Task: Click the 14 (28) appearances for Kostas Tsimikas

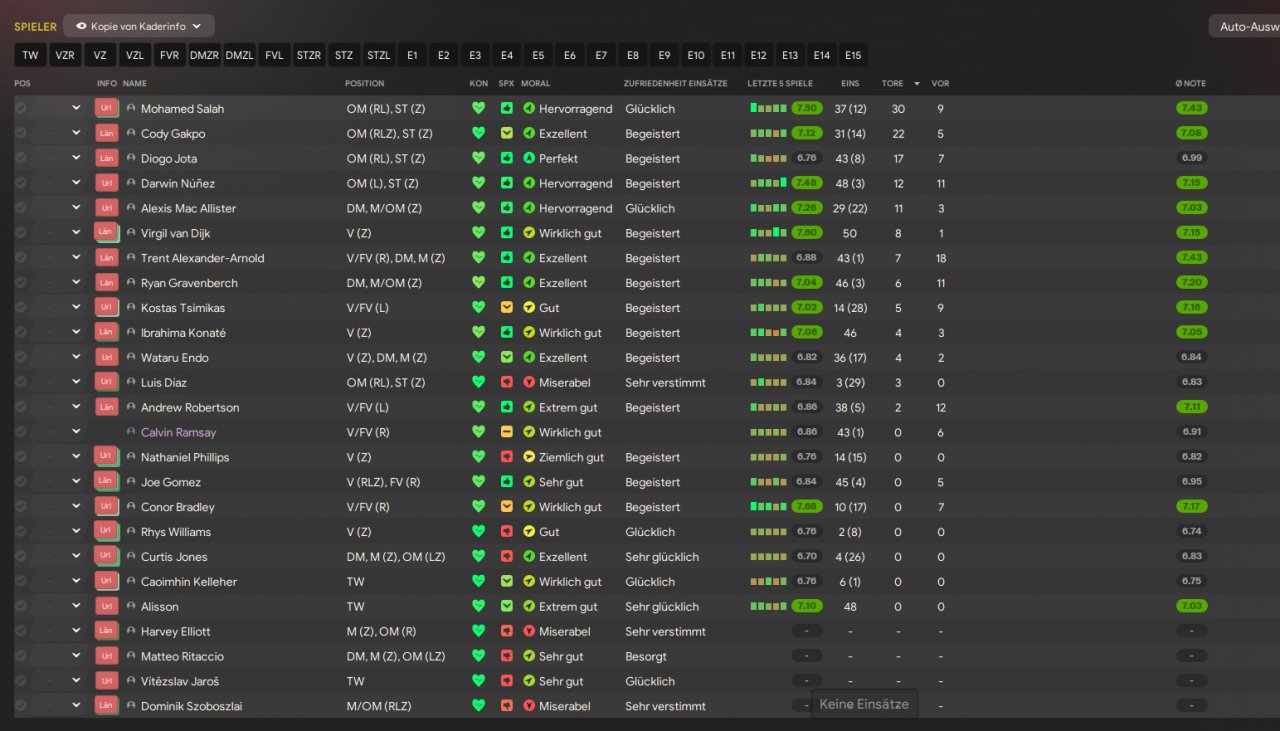Action: click(x=851, y=308)
